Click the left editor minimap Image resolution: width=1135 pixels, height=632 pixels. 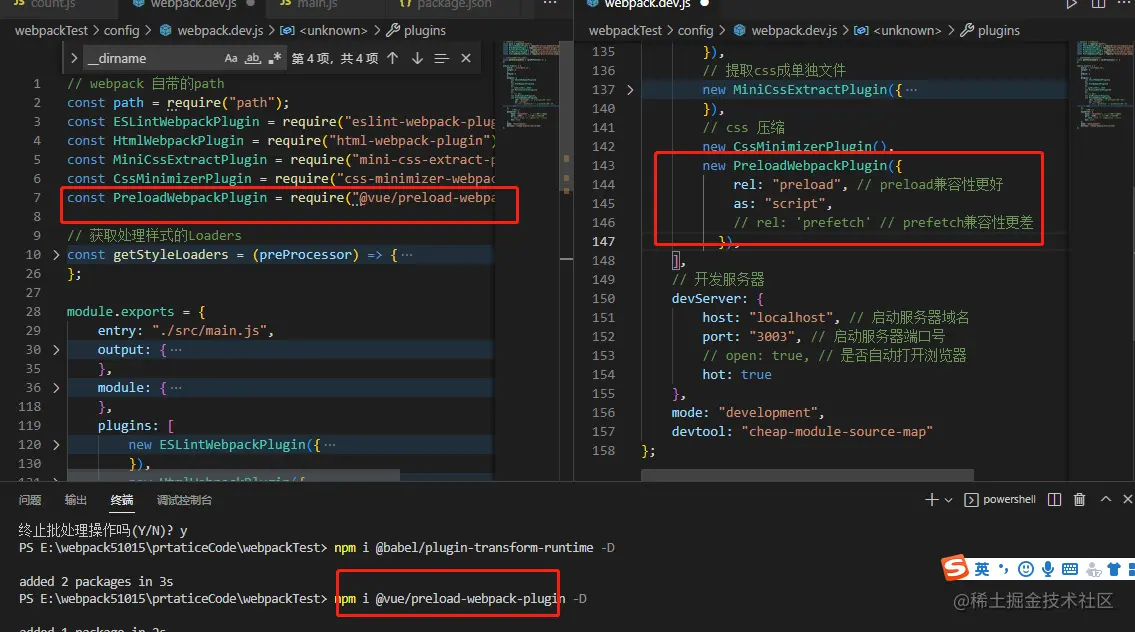pos(531,83)
